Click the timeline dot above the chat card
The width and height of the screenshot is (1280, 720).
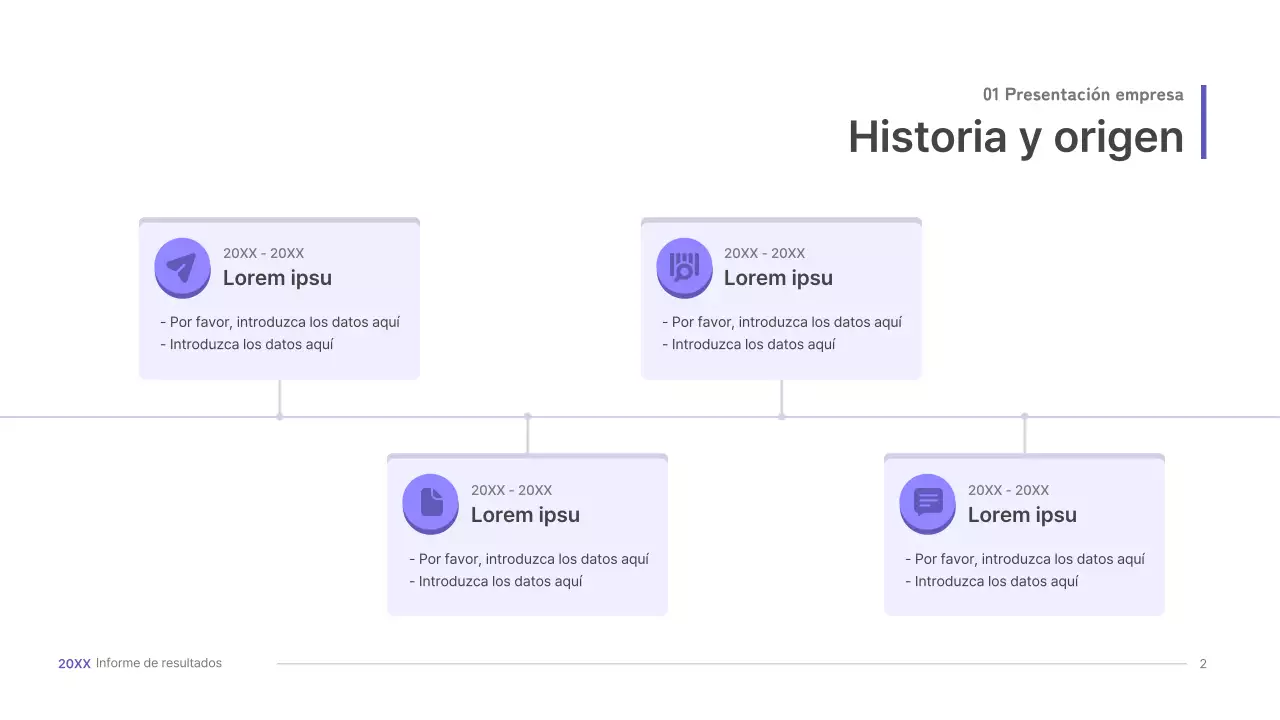coord(1024,416)
